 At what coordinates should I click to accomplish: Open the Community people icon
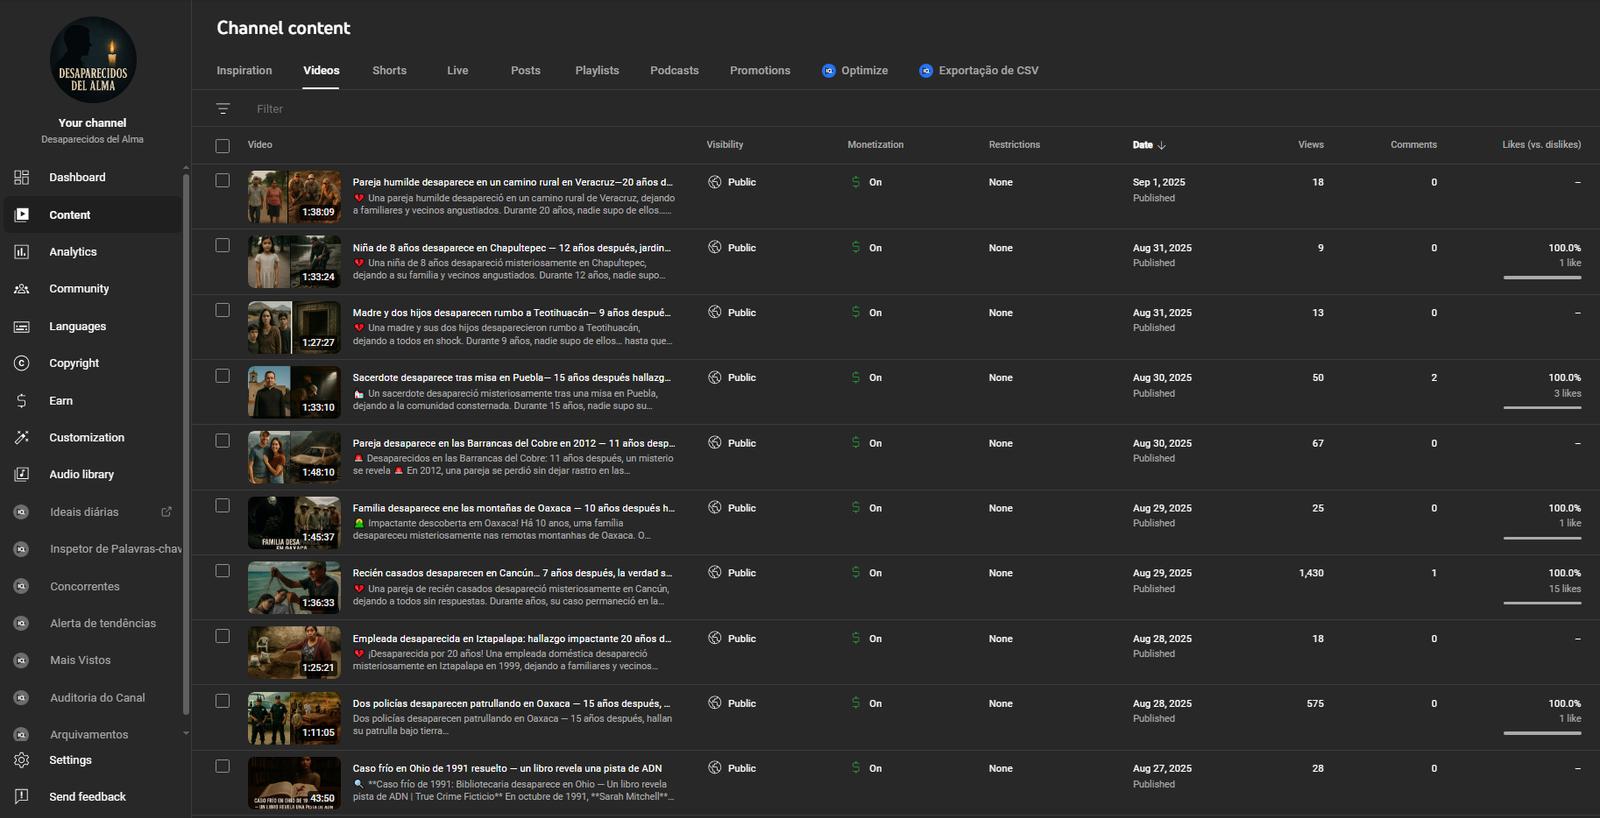(x=22, y=289)
